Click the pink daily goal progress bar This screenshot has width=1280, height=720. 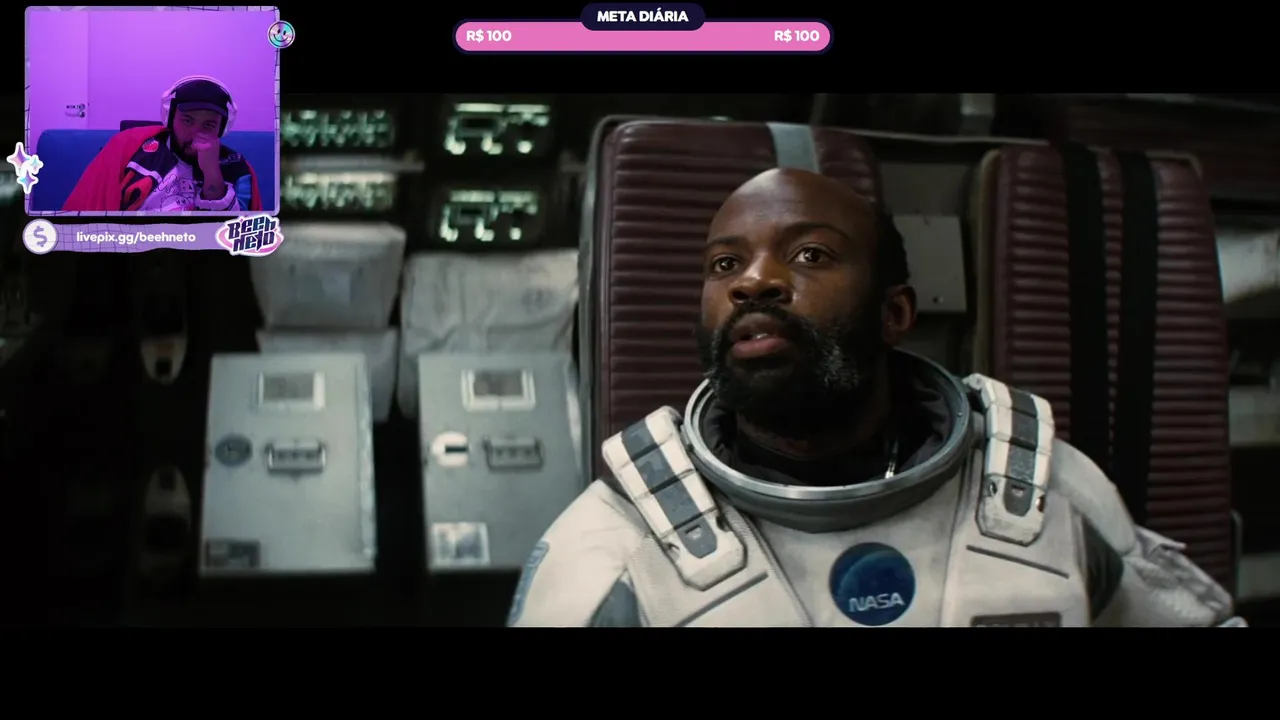coord(642,36)
